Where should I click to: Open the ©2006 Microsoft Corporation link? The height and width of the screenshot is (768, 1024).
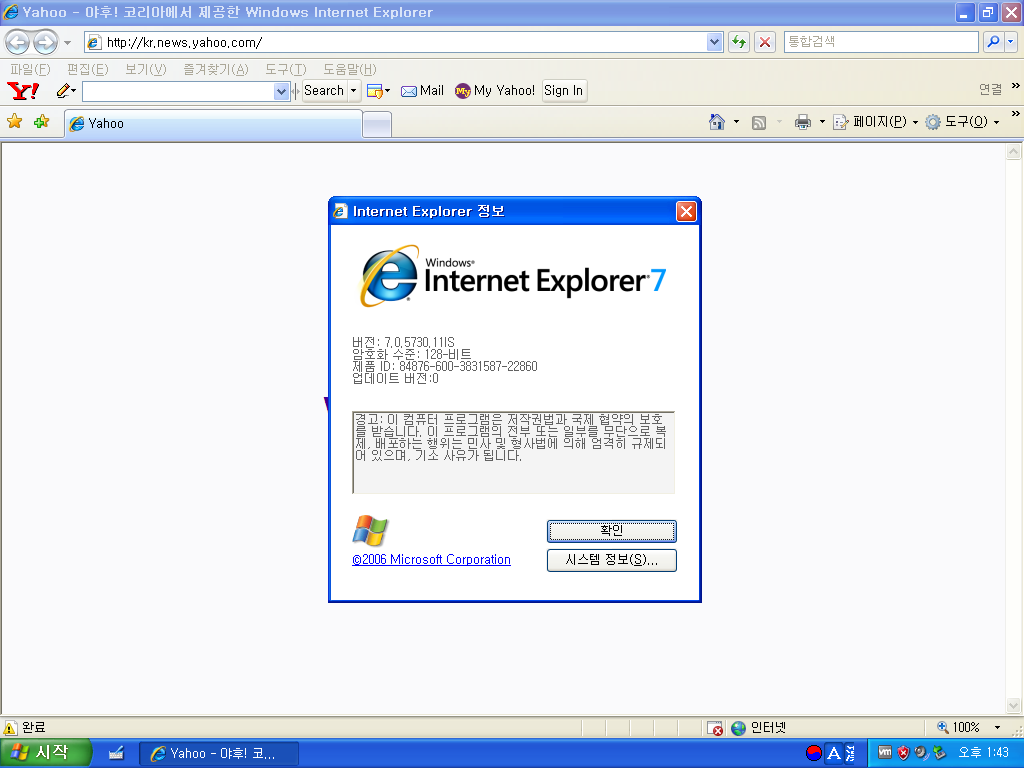click(431, 560)
